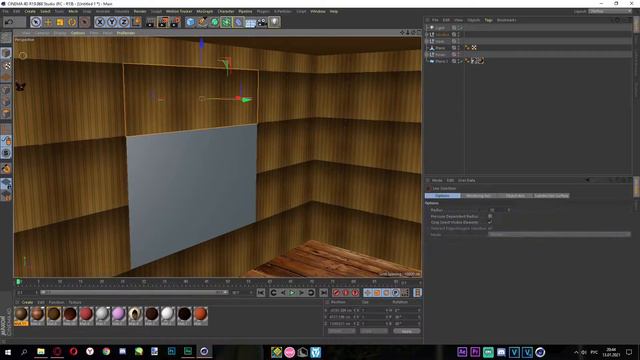Viewport: 640px width, 360px height.
Task: Open Edit Render Settings icon
Action: coord(175,22)
